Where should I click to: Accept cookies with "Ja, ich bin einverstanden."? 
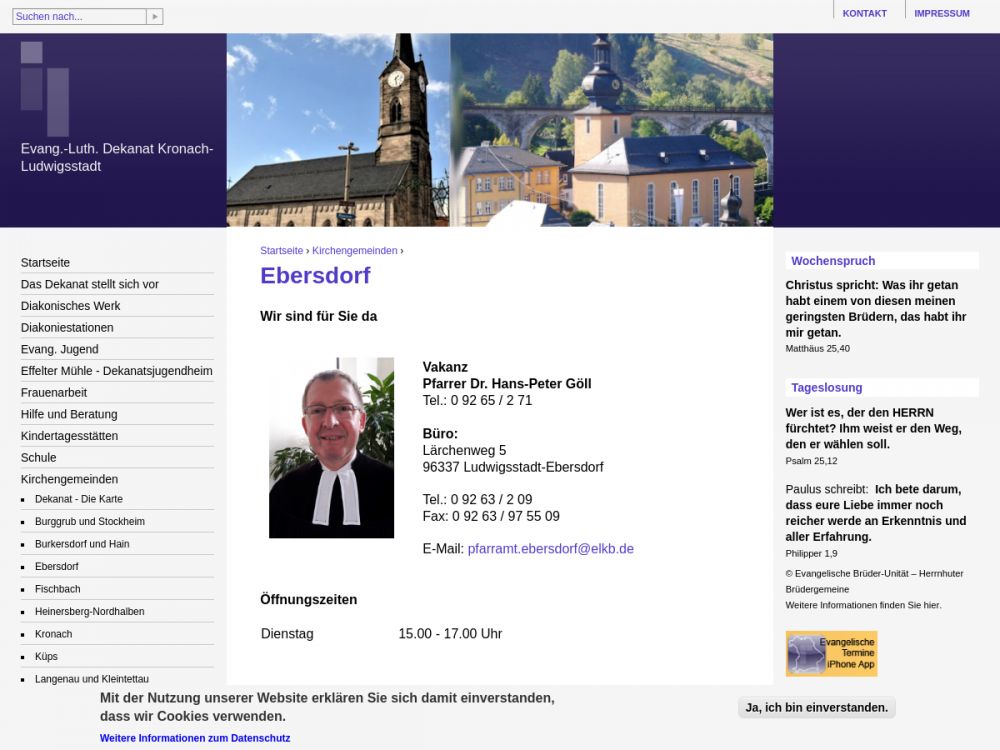(816, 708)
